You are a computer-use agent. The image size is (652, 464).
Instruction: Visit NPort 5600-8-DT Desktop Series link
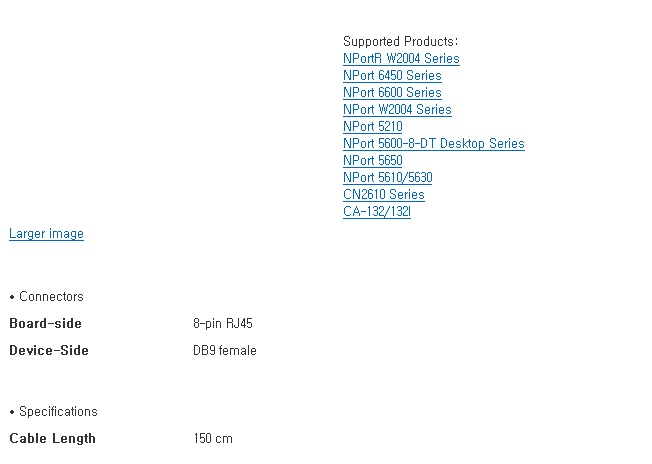point(433,144)
